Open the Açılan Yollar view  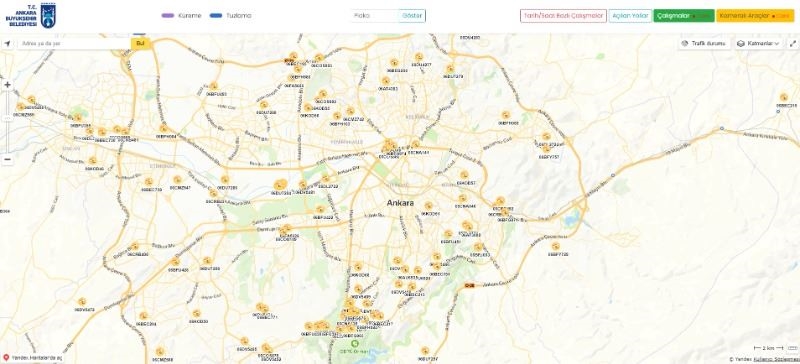click(630, 16)
